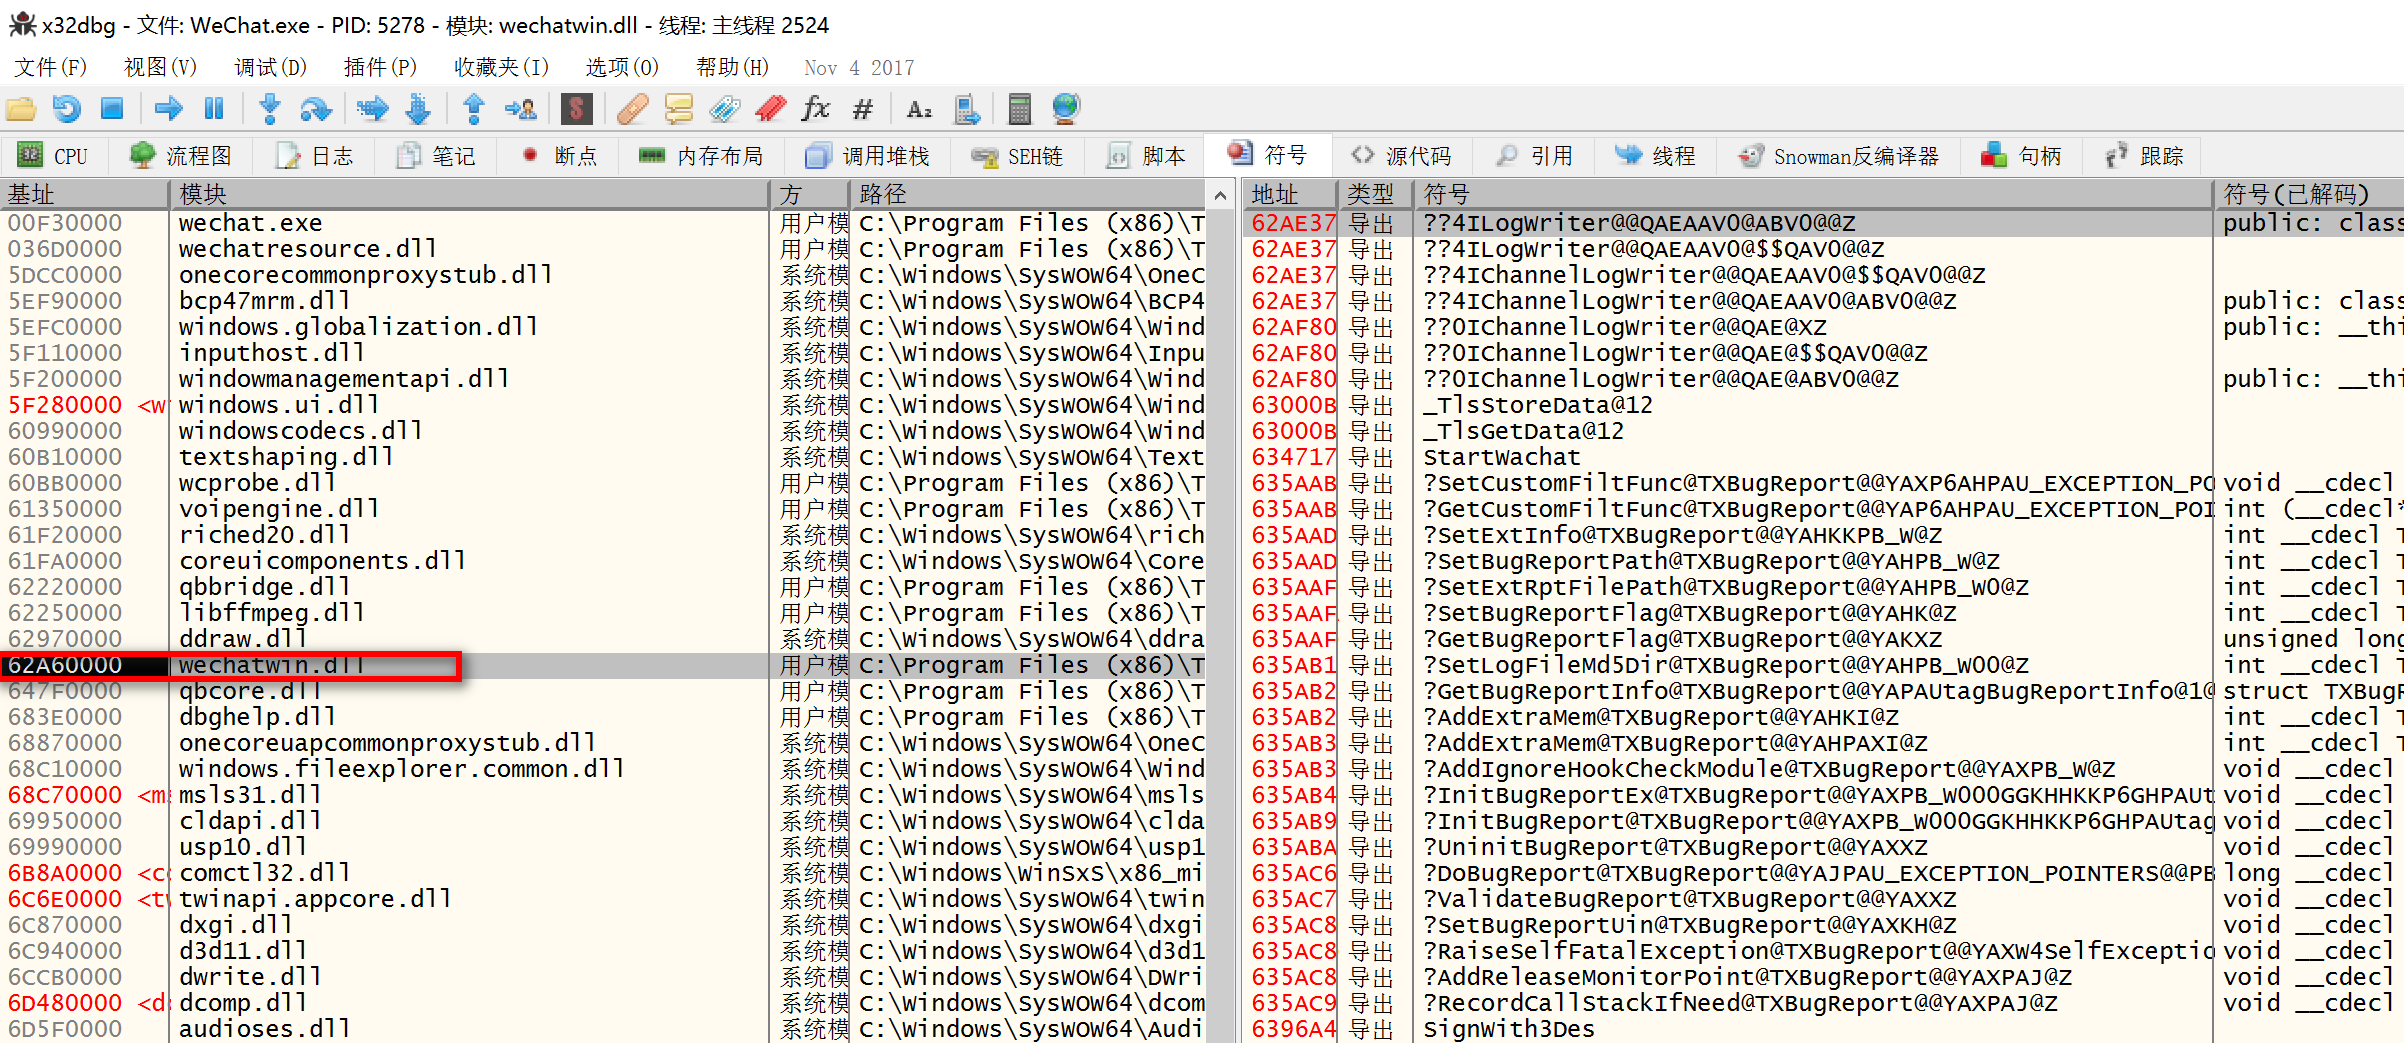The height and width of the screenshot is (1043, 2404).
Task: Switch to the 引用 tab
Action: pos(1535,156)
